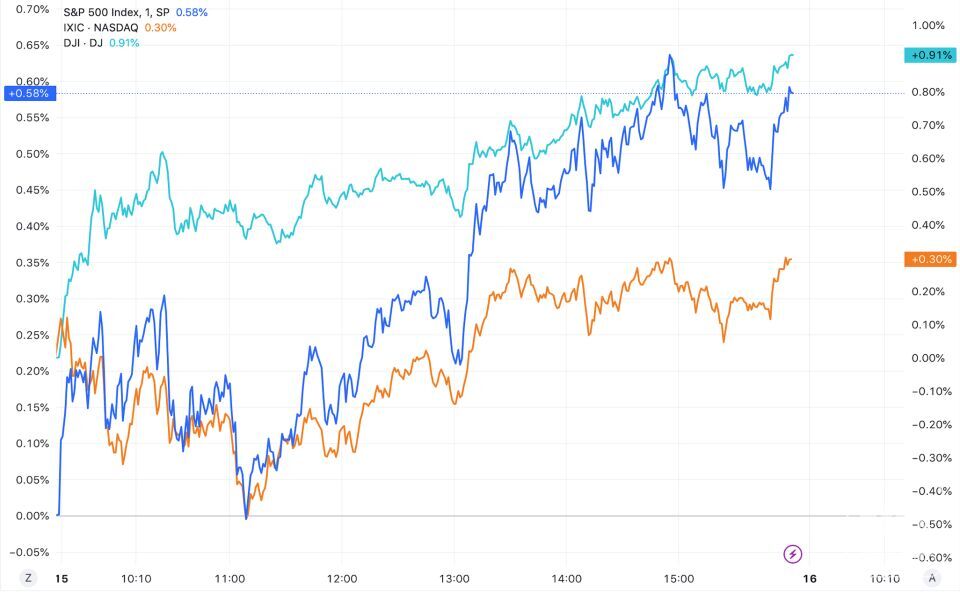The height and width of the screenshot is (594, 960).
Task: Click the 1.00% right scale label
Action: point(929,26)
